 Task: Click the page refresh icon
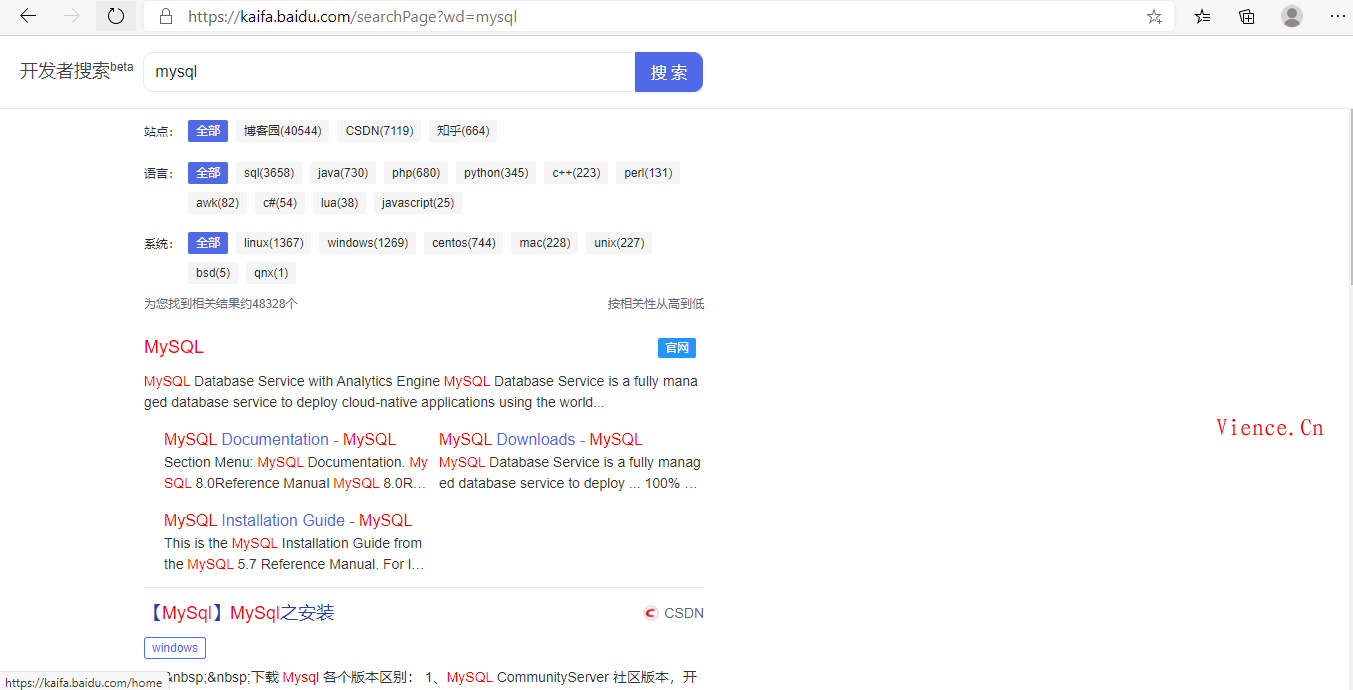point(116,16)
